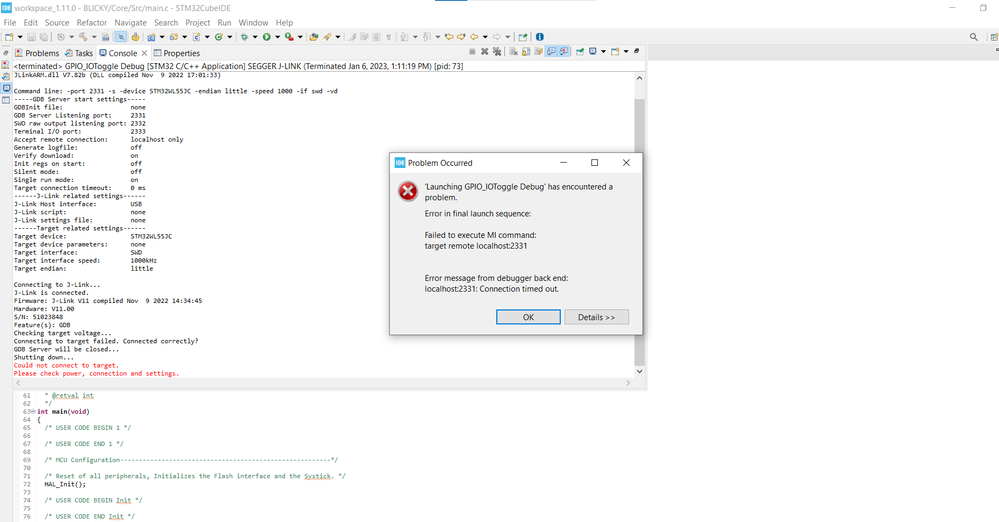Viewport: 999px width, 522px height.
Task: Toggle show console when standard out changes
Action: pyautogui.click(x=551, y=52)
